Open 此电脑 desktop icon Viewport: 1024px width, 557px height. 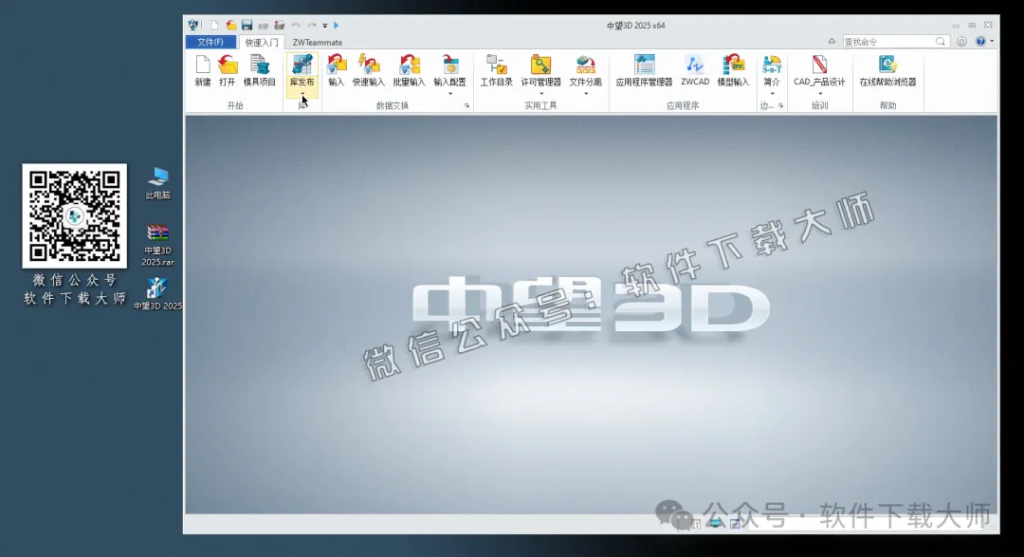158,183
